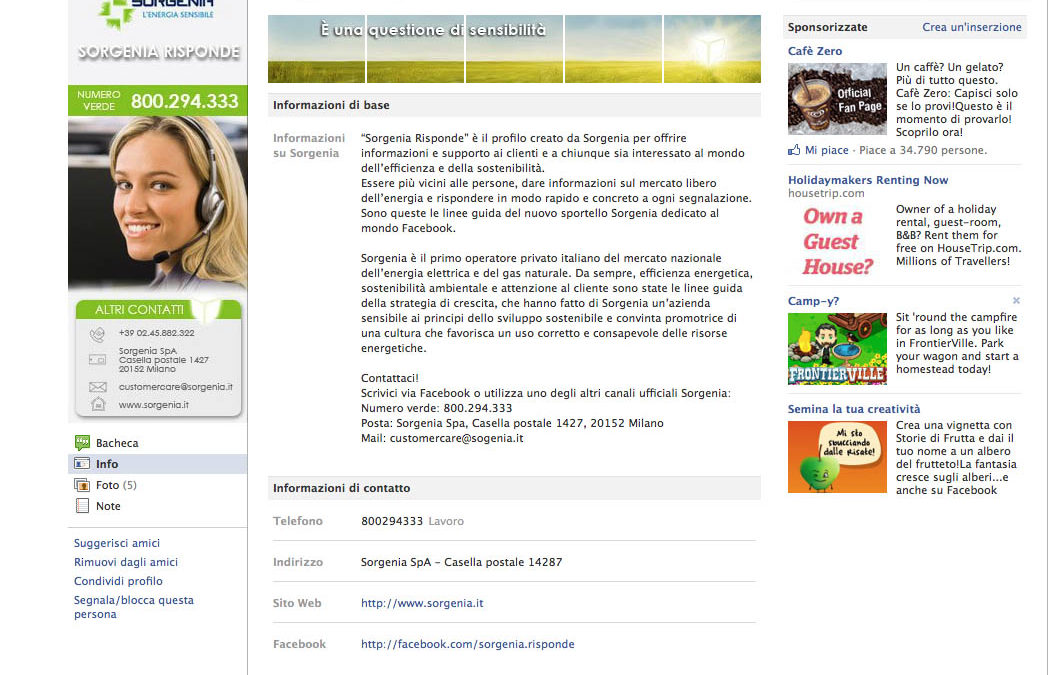Screen dimensions: 1059x675
Task: Click the Sponsorizzate heading
Action: [x=827, y=27]
